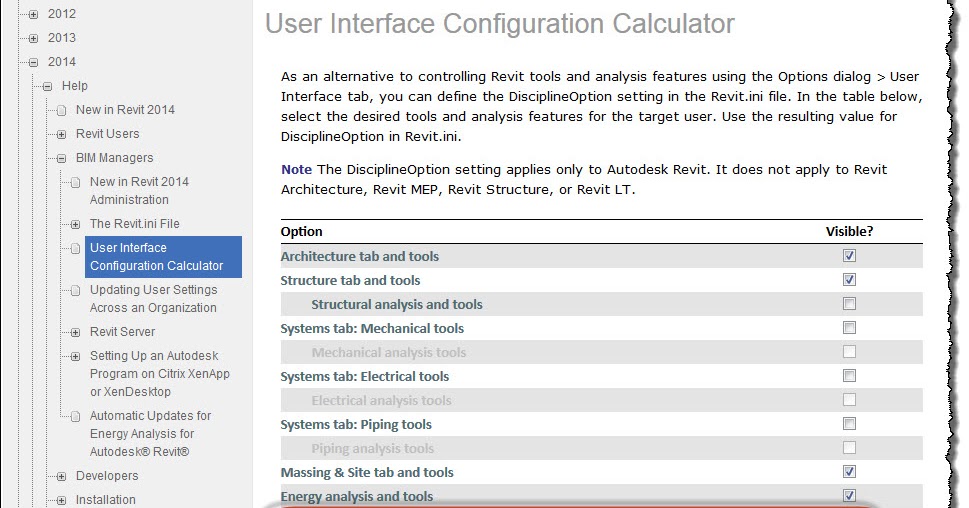Collapse the 2014 tree node
Image resolution: width=969 pixels, height=508 pixels.
tap(33, 62)
